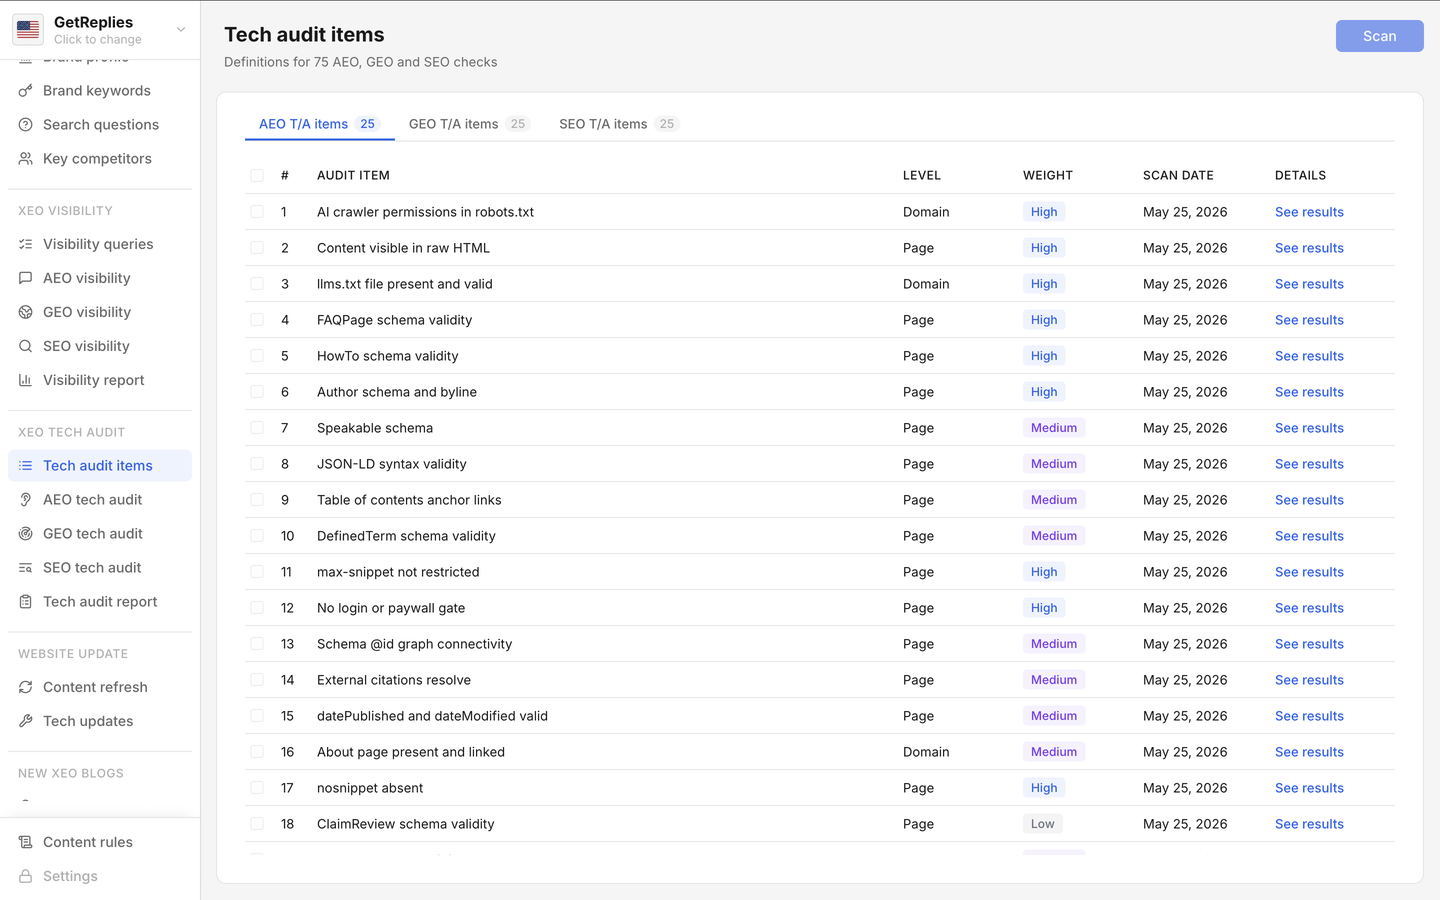See results for No login or paywall gate
This screenshot has width=1440, height=900.
(1309, 608)
